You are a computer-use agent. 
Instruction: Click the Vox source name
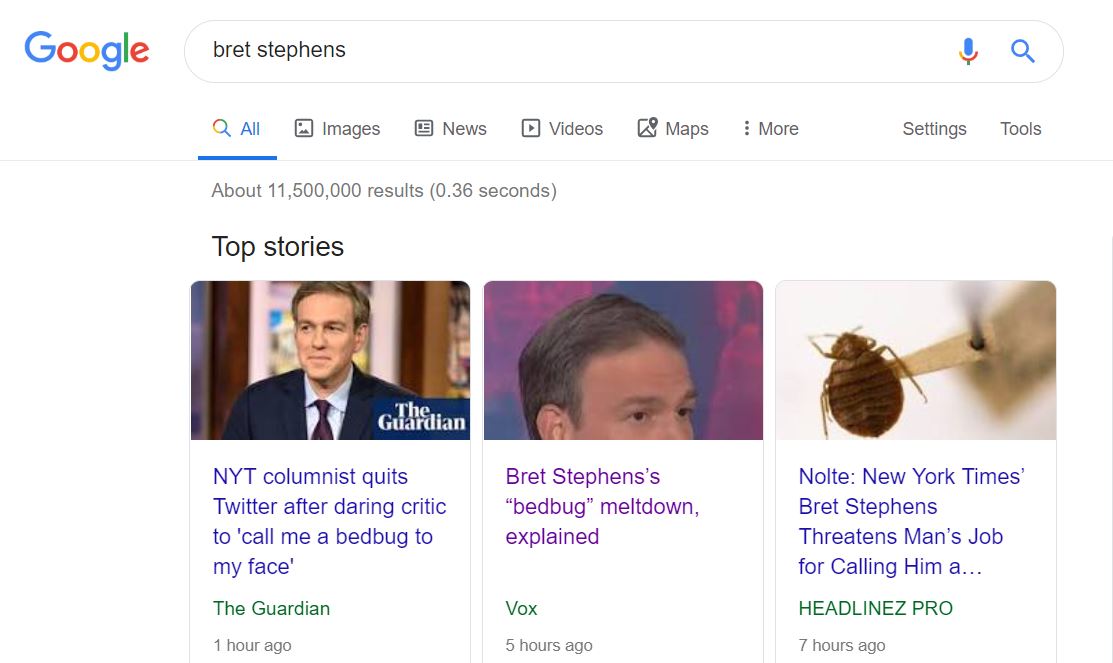point(521,608)
